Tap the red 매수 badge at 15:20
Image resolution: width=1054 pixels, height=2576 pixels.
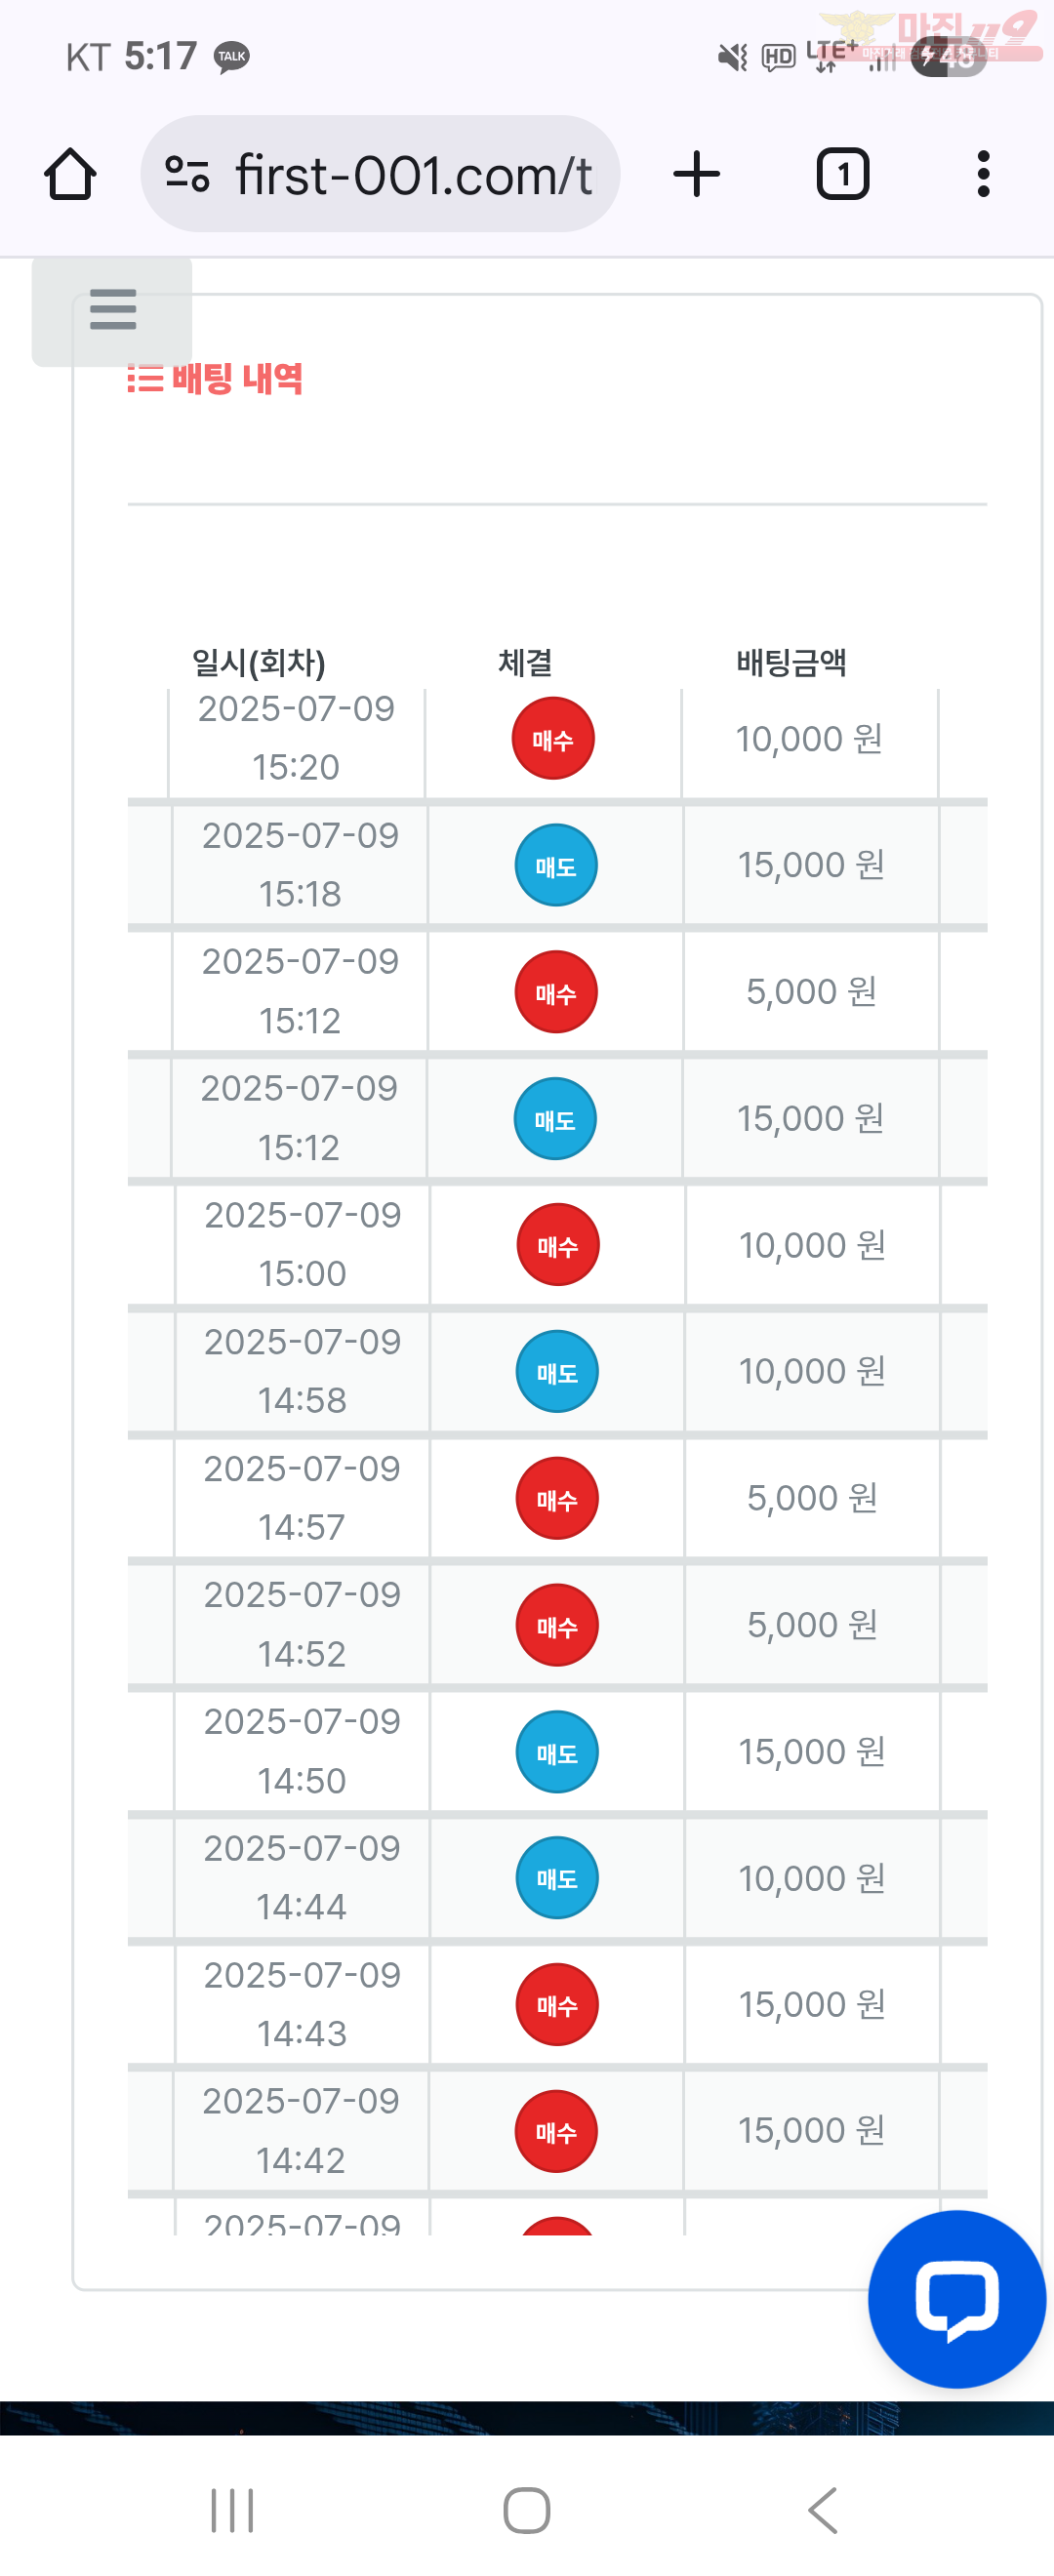coord(553,739)
